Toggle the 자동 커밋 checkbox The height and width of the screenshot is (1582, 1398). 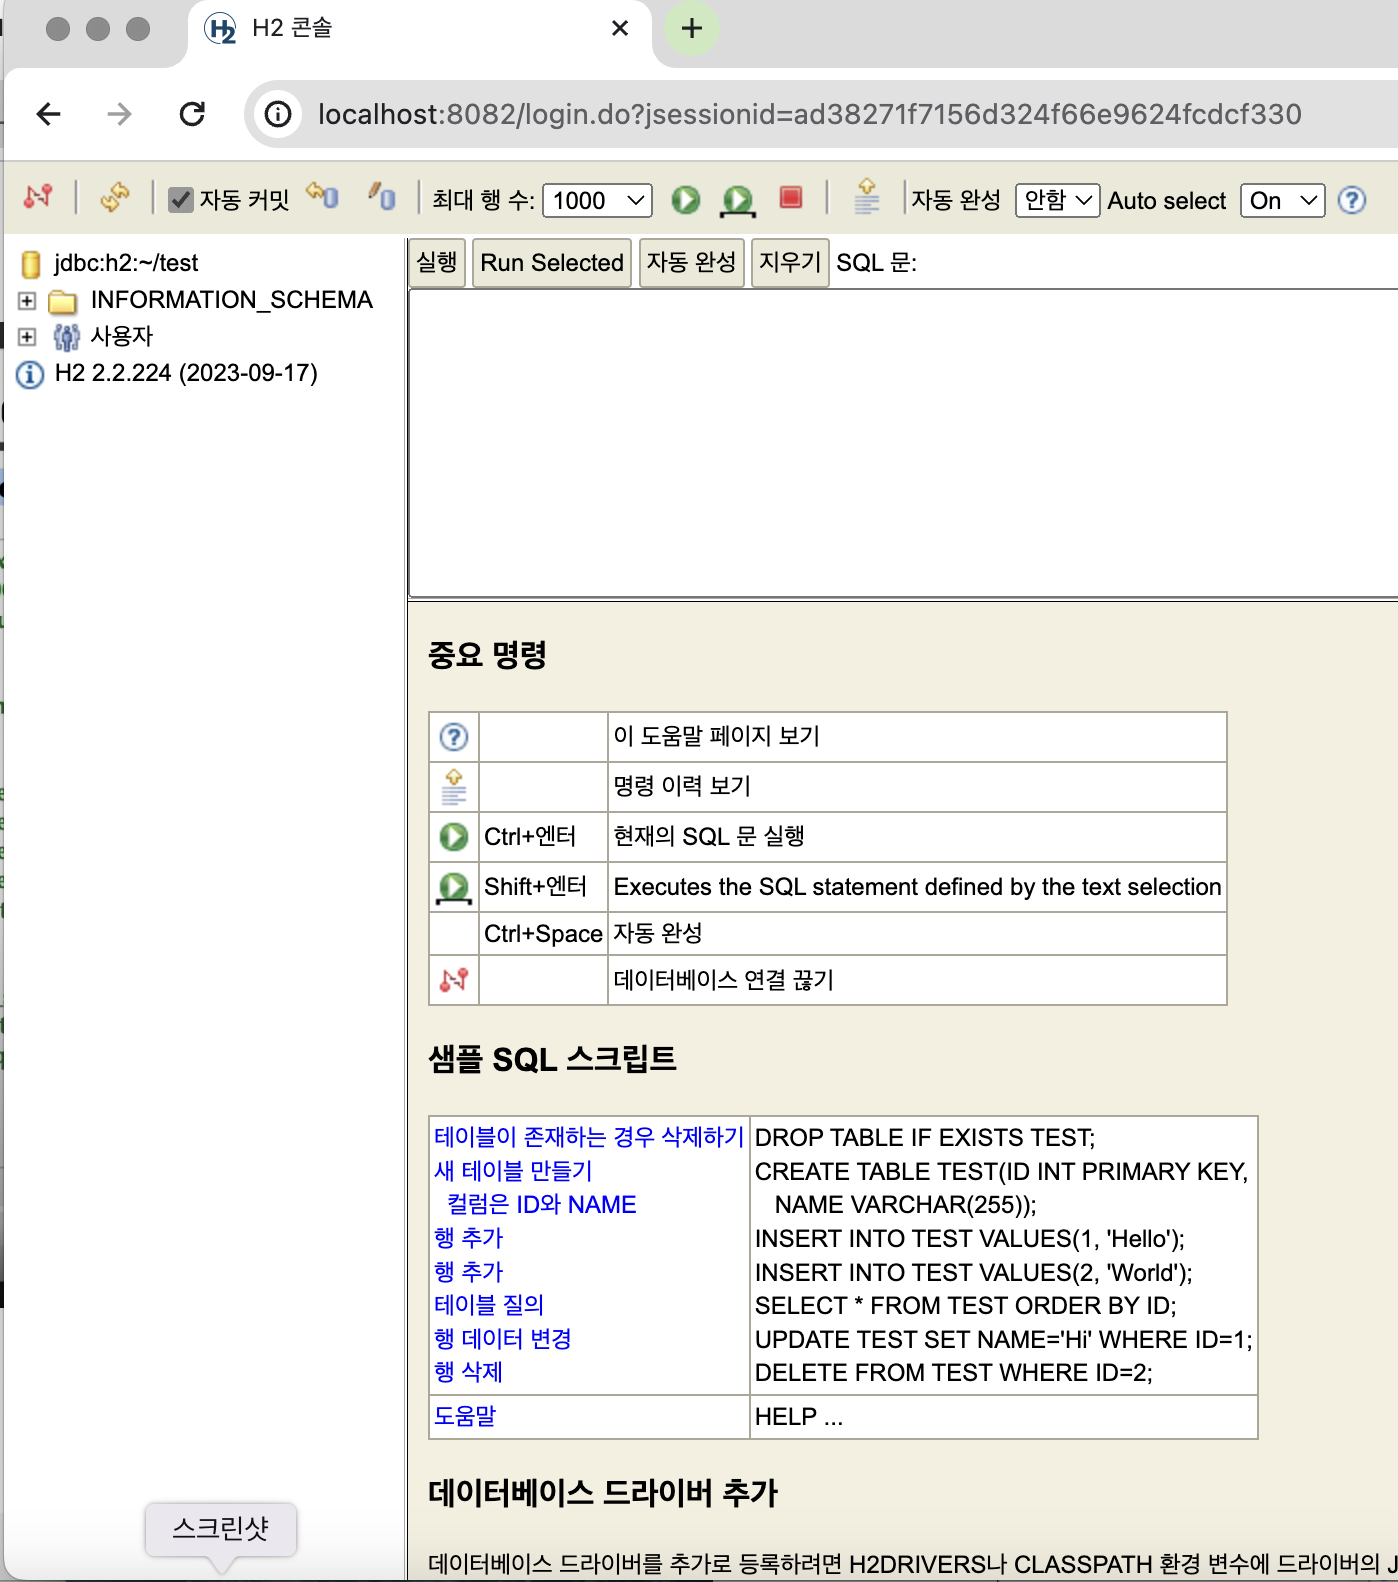pos(180,200)
